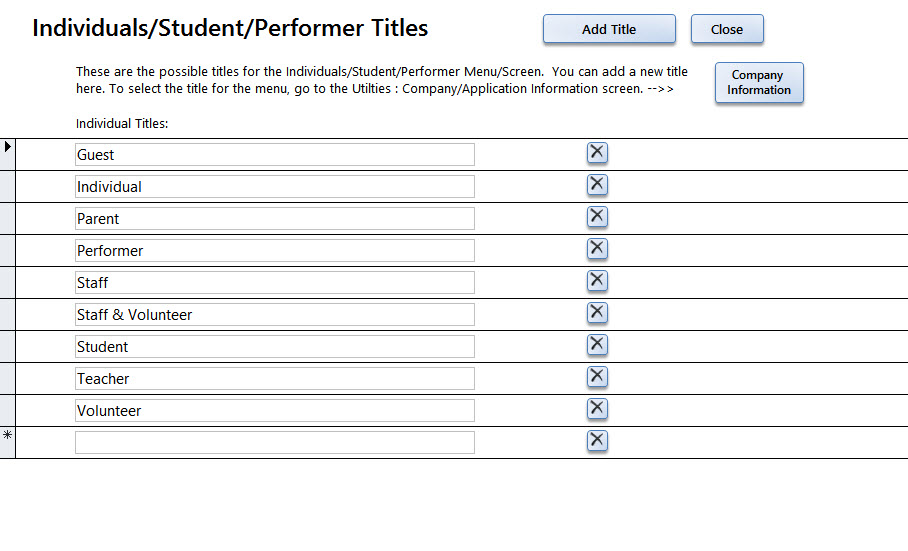Click the X next to Student
Image resolution: width=908 pixels, height=551 pixels.
[x=597, y=345]
